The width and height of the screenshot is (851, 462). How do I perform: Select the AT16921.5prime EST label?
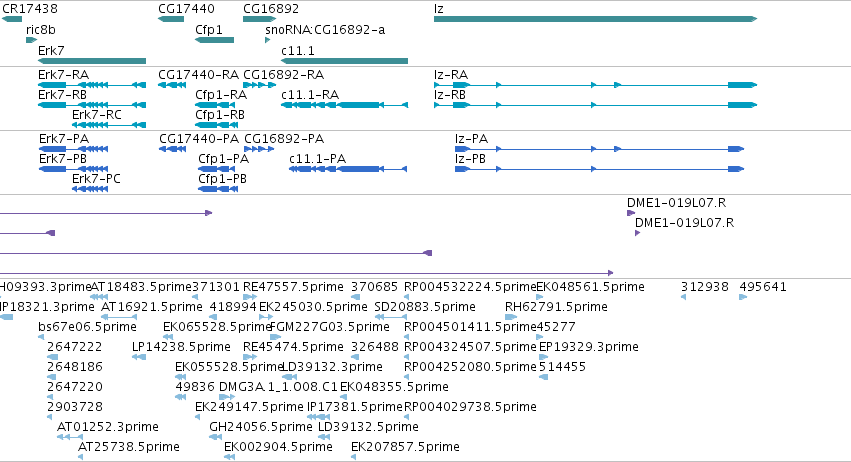(x=152, y=307)
